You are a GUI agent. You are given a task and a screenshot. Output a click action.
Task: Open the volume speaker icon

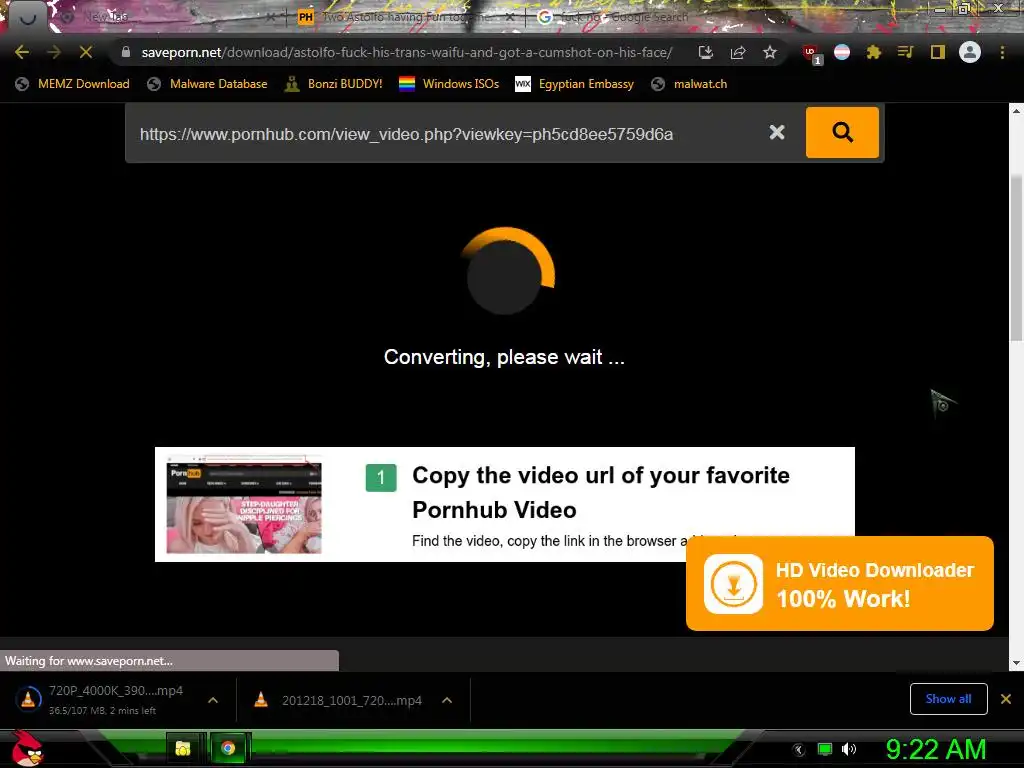(x=848, y=749)
